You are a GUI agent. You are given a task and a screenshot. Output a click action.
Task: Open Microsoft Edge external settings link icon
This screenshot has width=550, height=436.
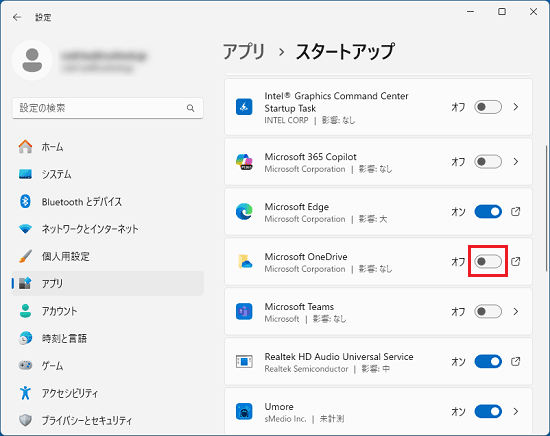516,212
